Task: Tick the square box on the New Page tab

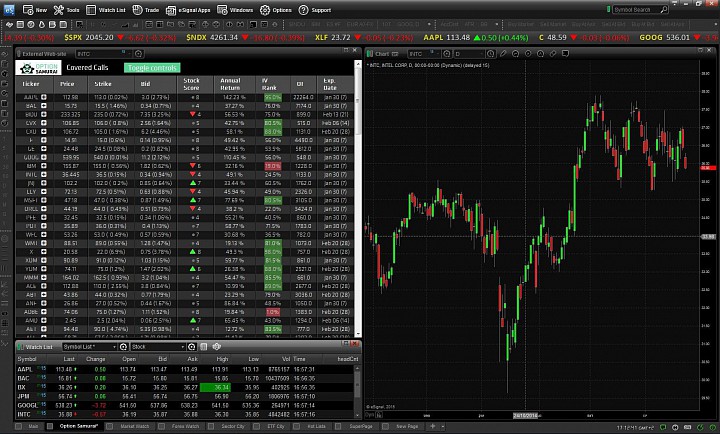Action: click(386, 426)
